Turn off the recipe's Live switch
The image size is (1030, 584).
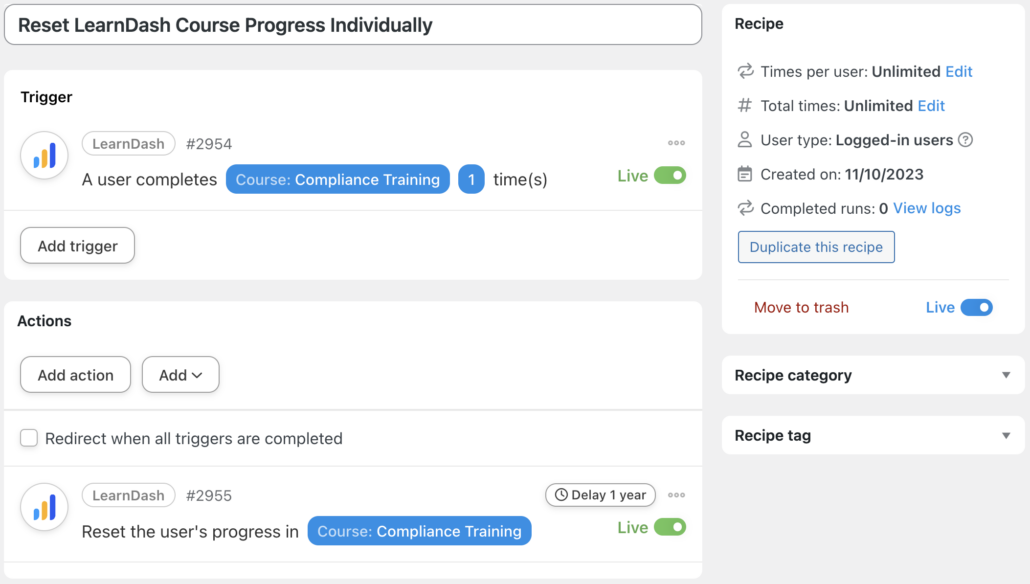click(979, 307)
